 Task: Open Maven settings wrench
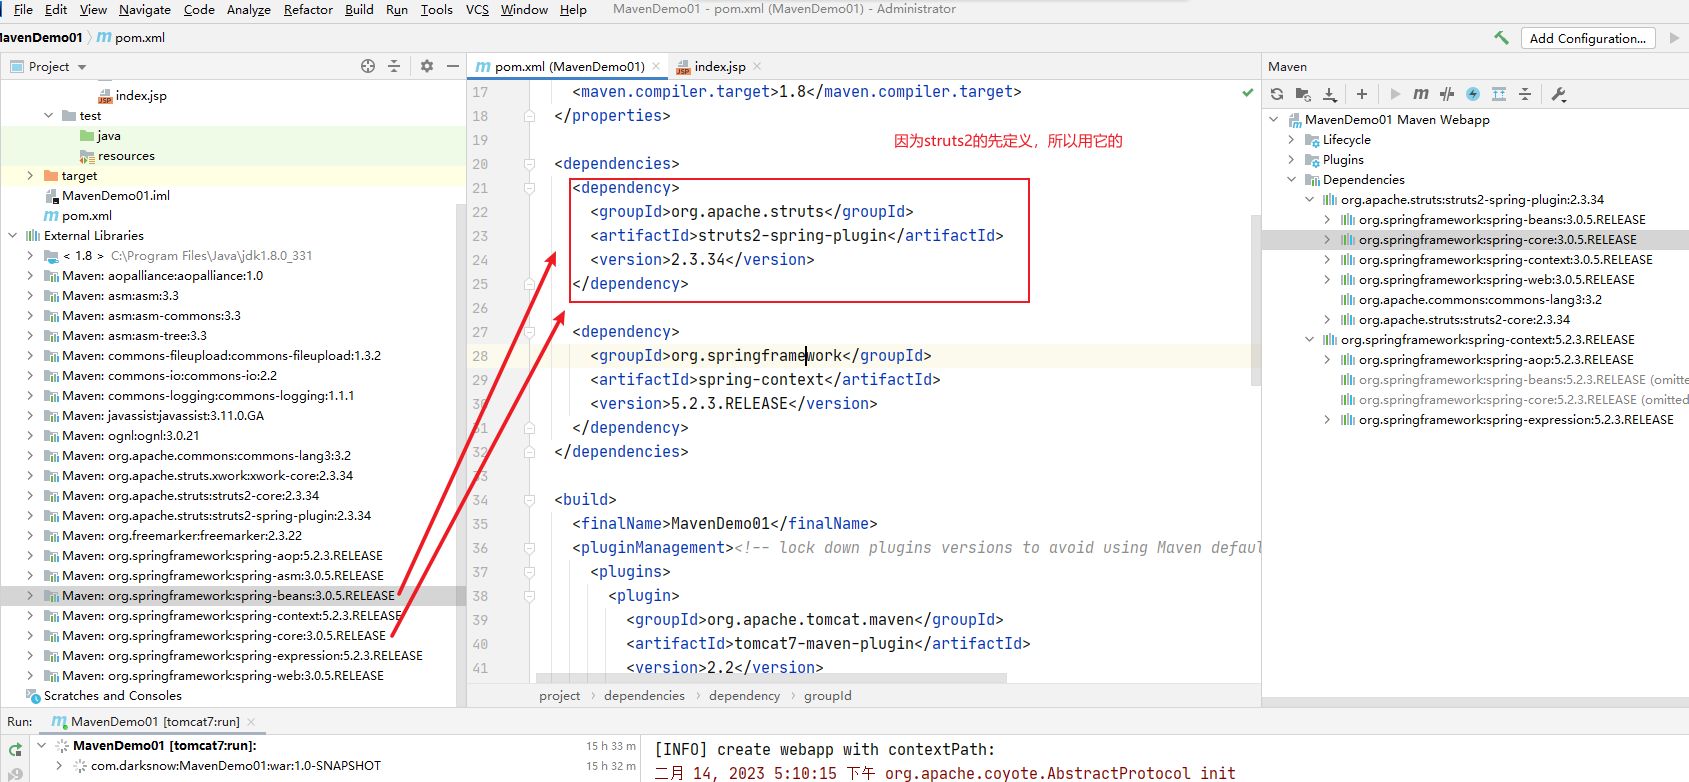[1558, 94]
